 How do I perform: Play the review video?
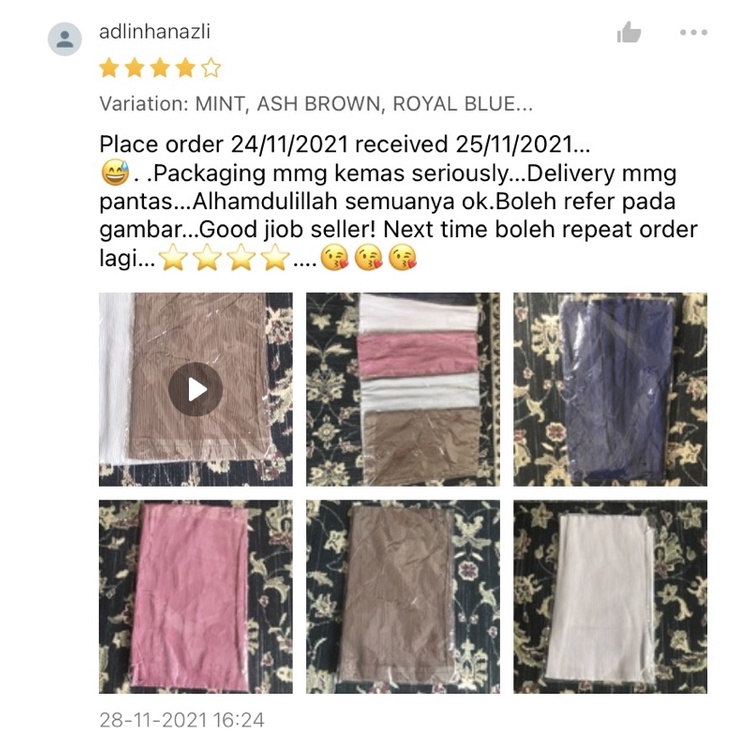click(195, 389)
